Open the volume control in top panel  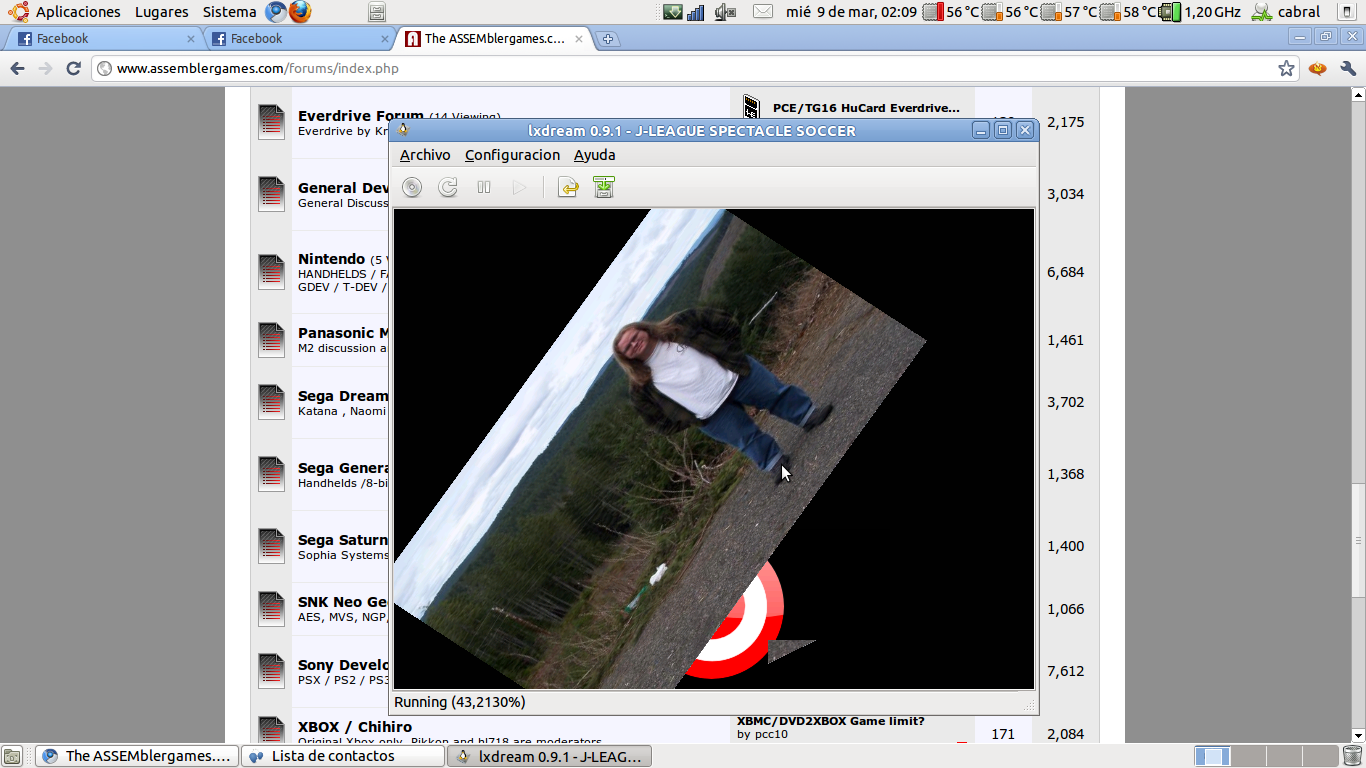726,12
